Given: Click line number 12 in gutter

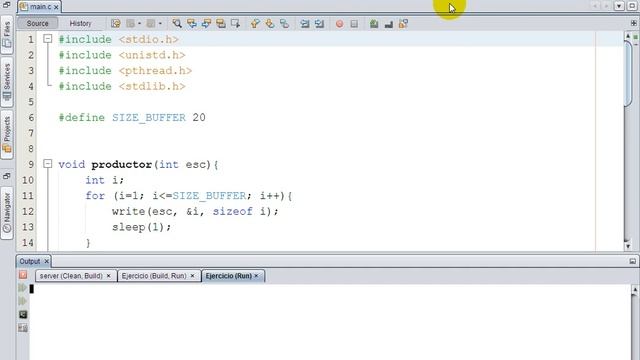Looking at the screenshot, I should coord(28,211).
